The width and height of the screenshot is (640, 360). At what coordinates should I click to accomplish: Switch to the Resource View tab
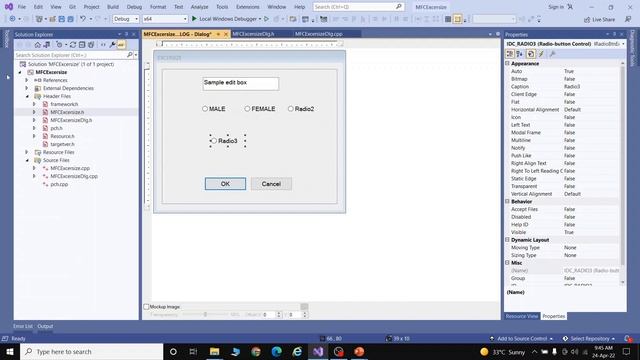[x=522, y=316]
